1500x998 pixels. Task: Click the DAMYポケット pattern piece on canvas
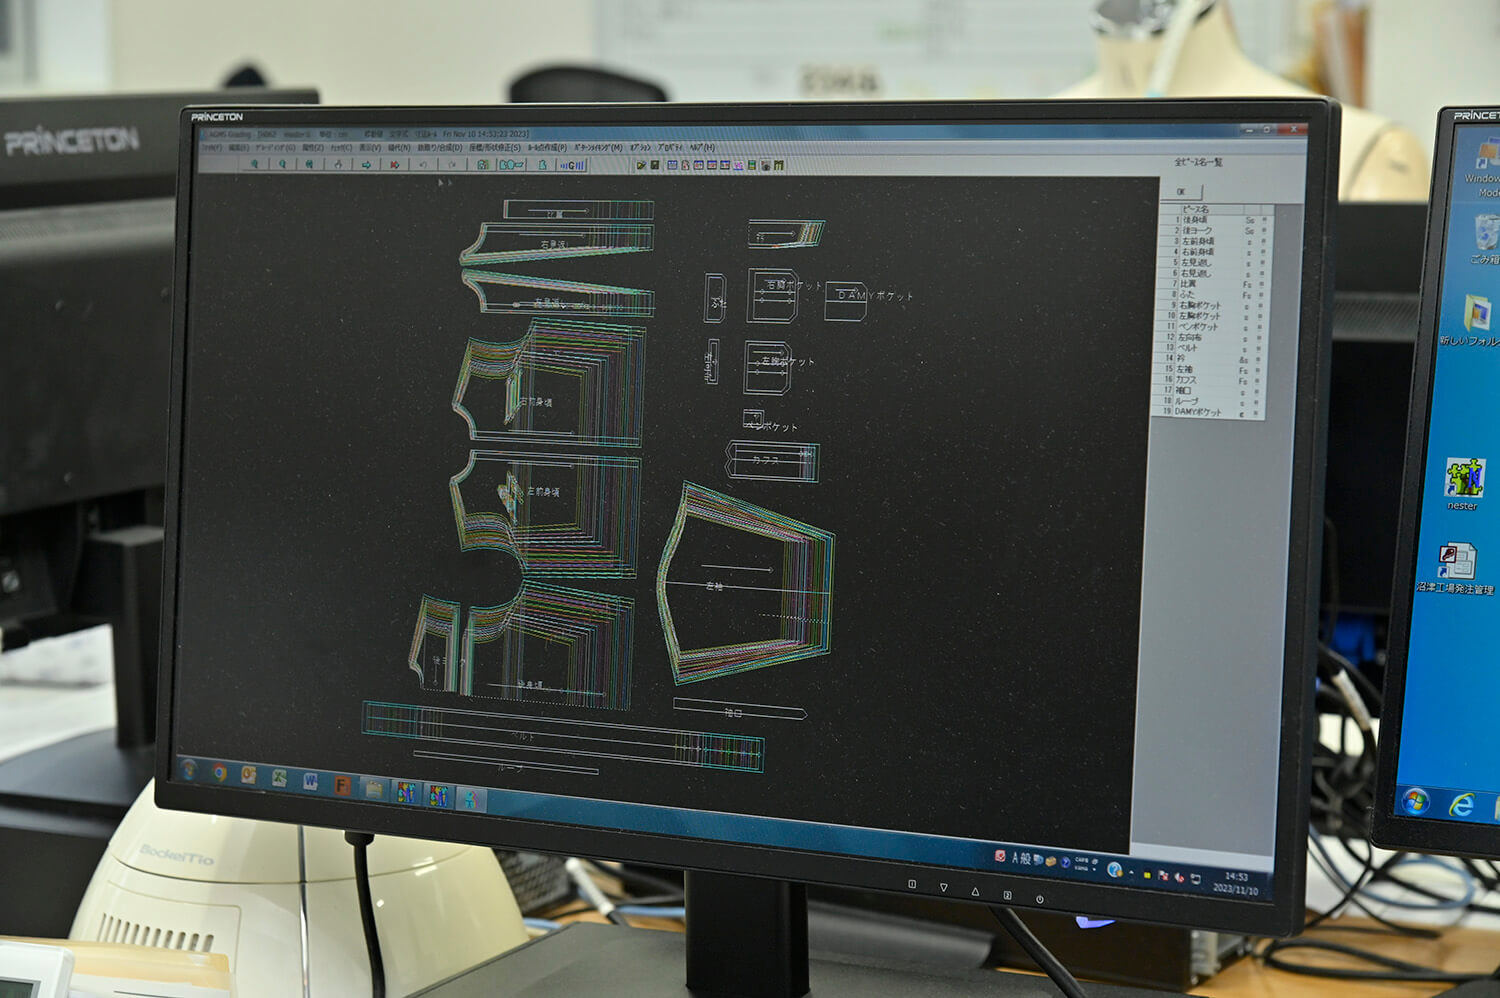pyautogui.click(x=846, y=301)
